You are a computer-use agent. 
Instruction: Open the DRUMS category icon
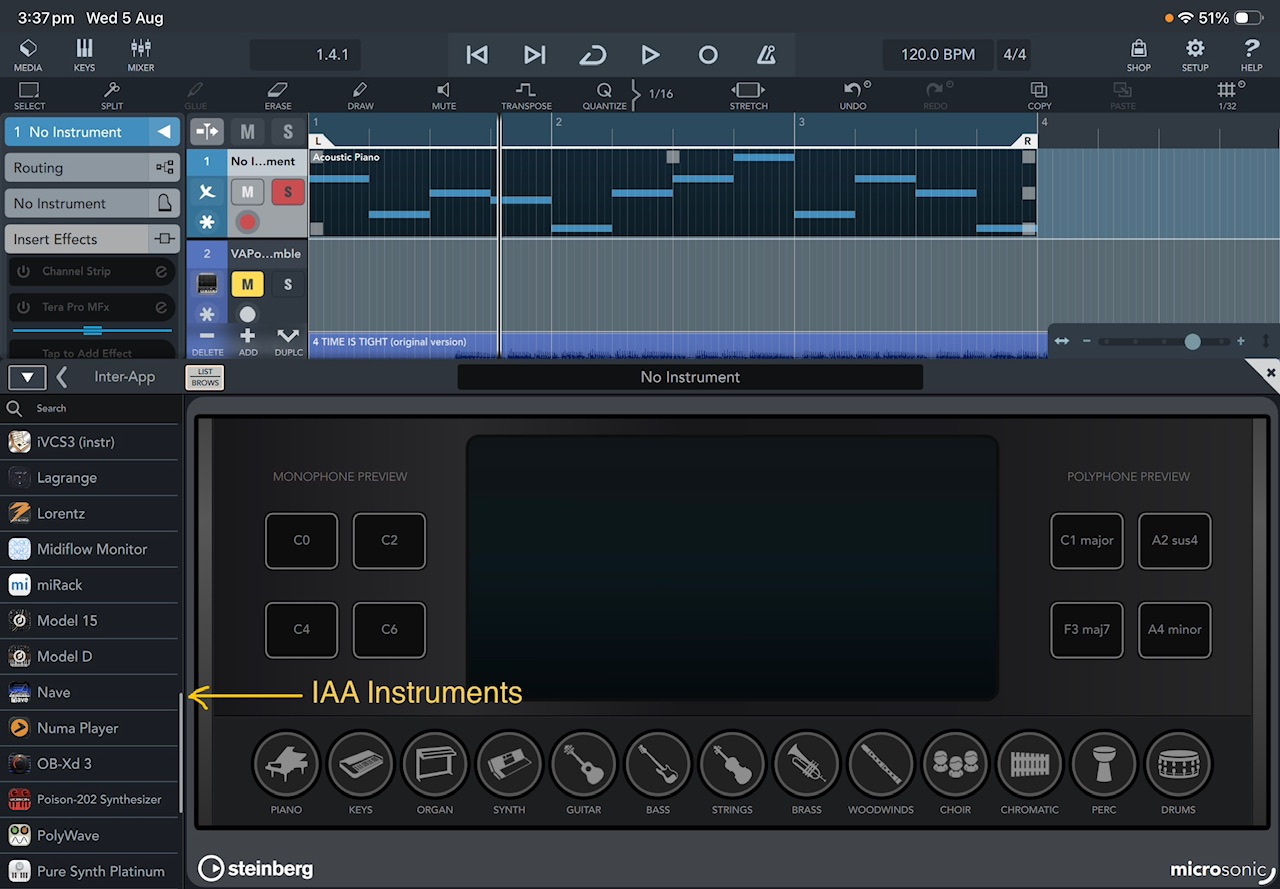point(1178,765)
